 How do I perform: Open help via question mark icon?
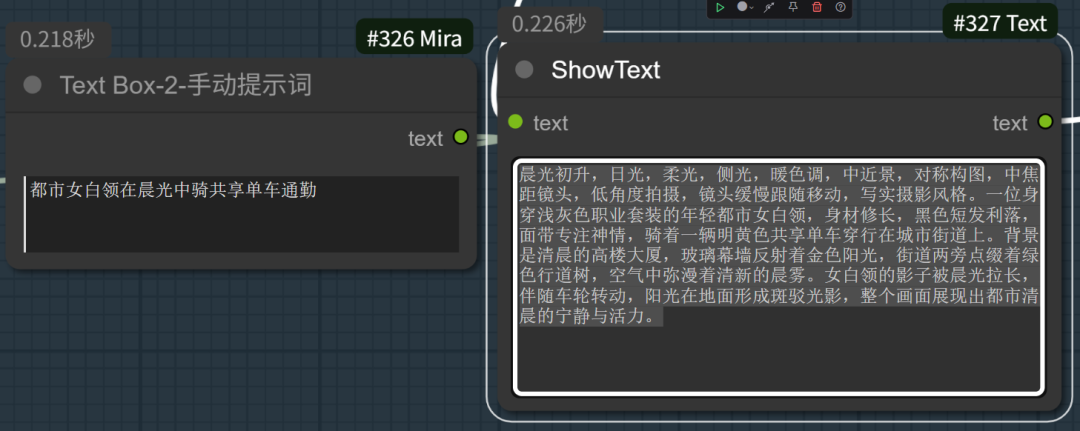pyautogui.click(x=840, y=7)
